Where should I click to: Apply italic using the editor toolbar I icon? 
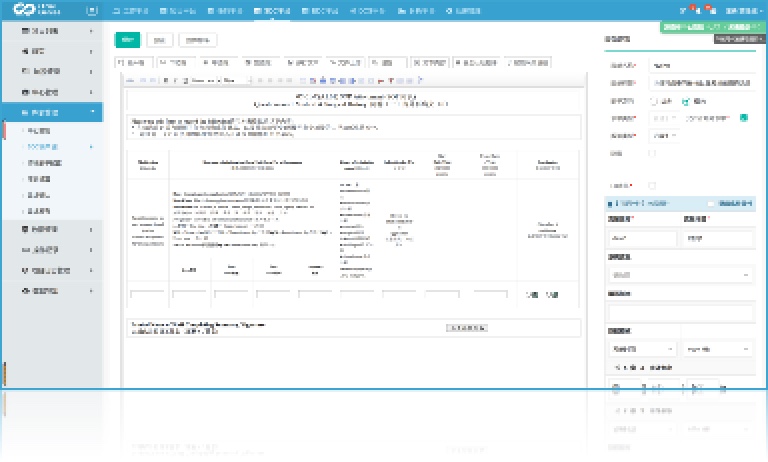175,80
